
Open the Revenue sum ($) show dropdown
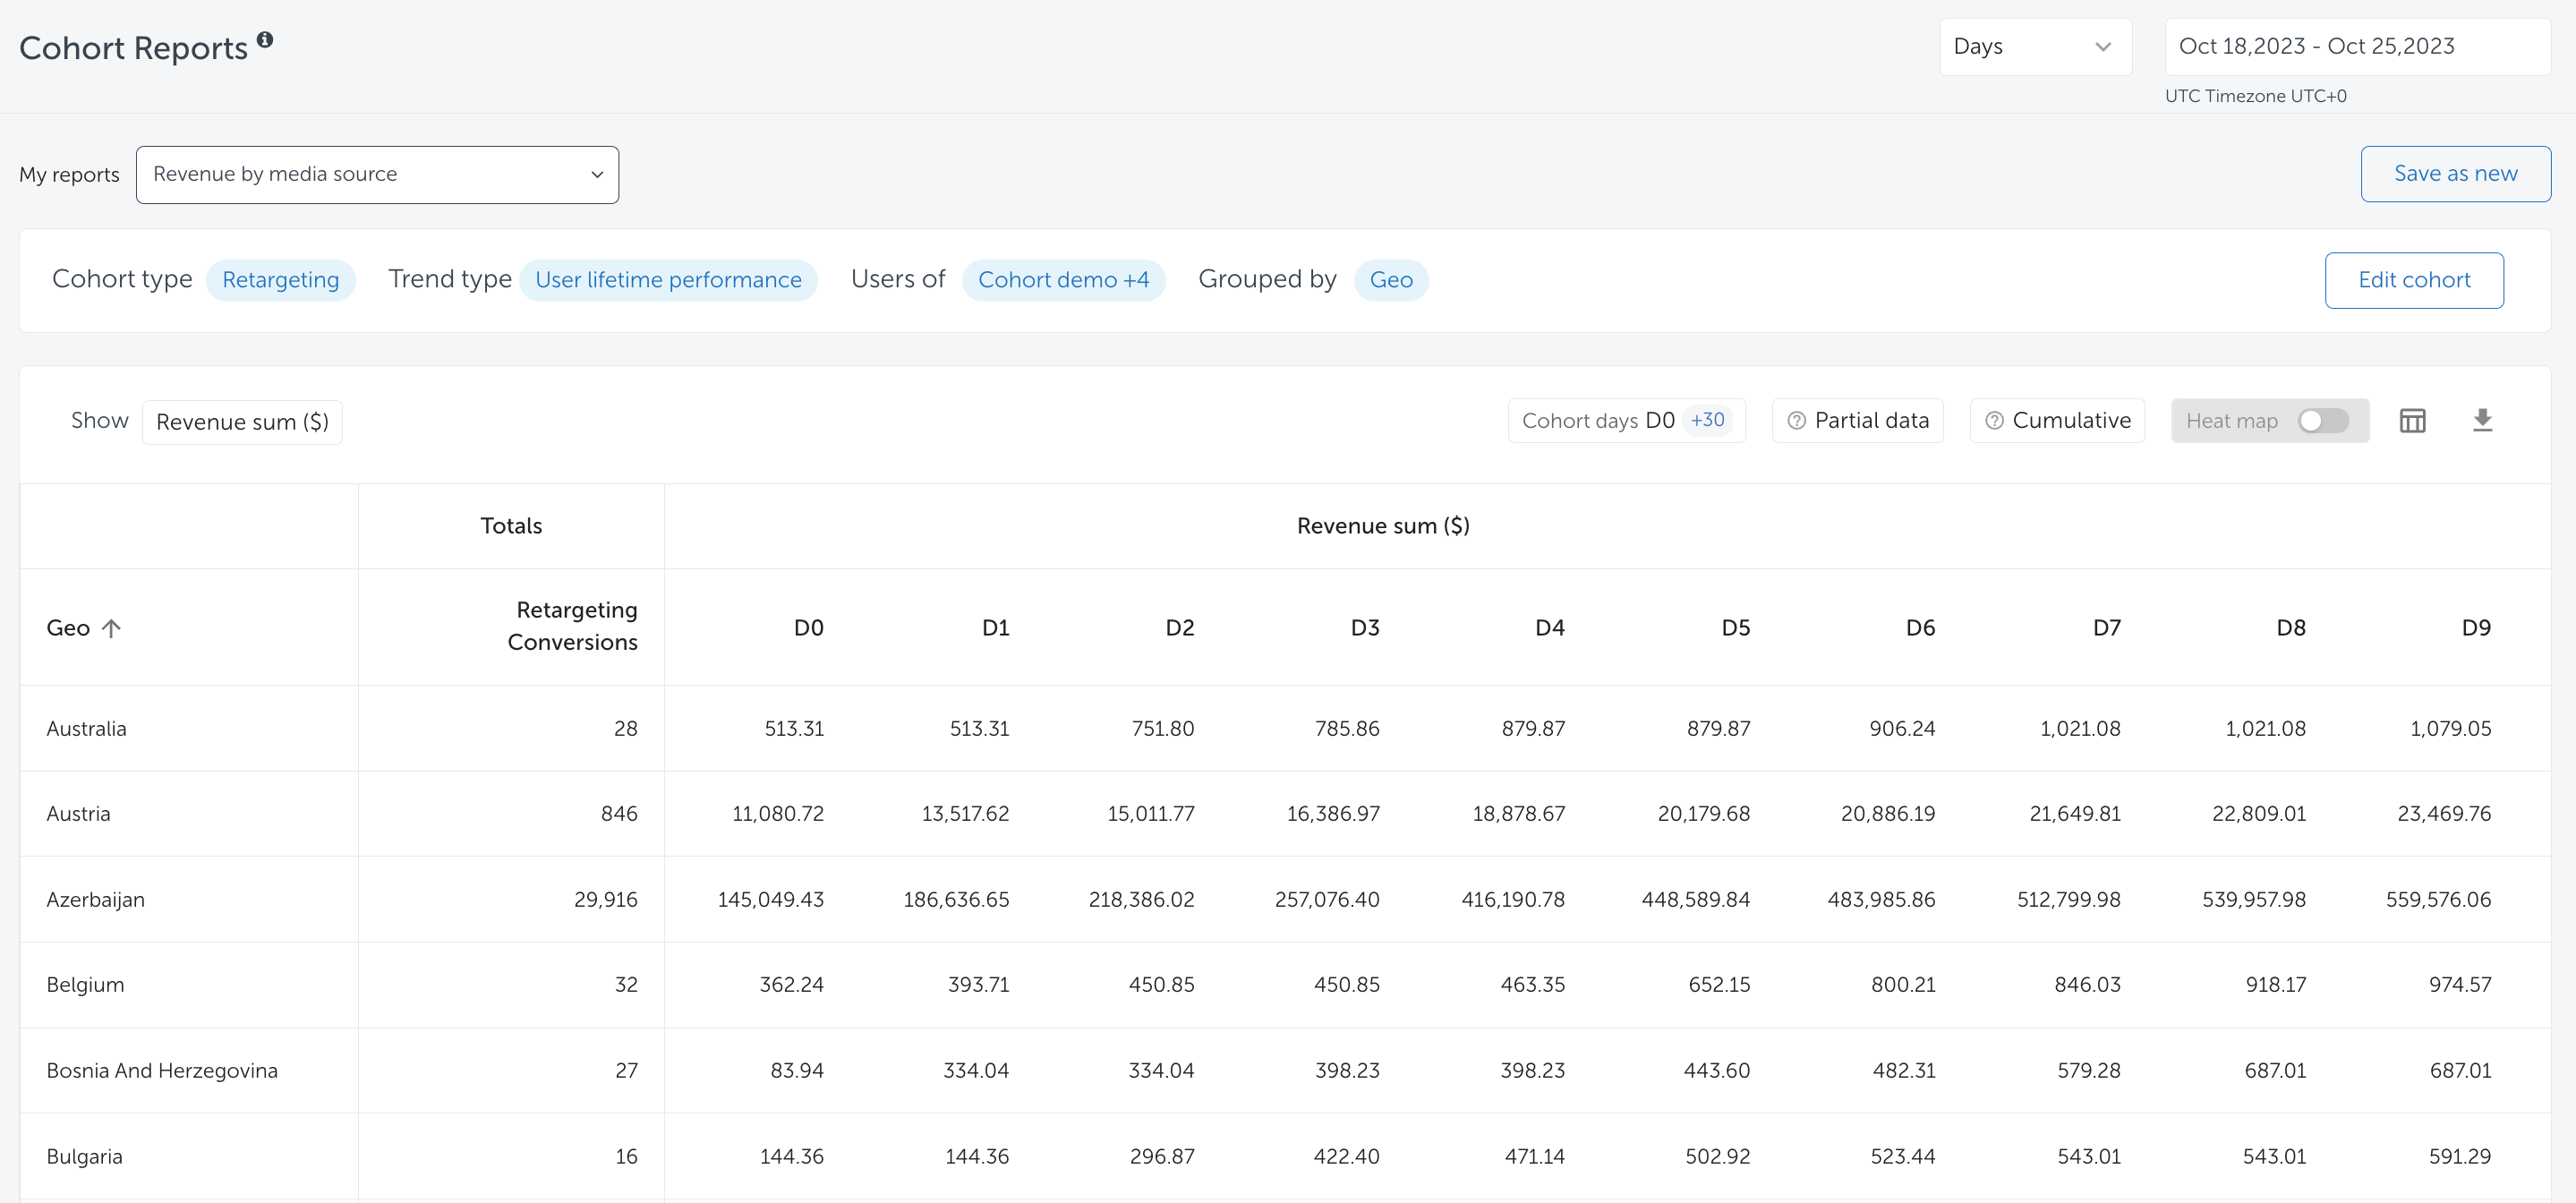pos(242,422)
